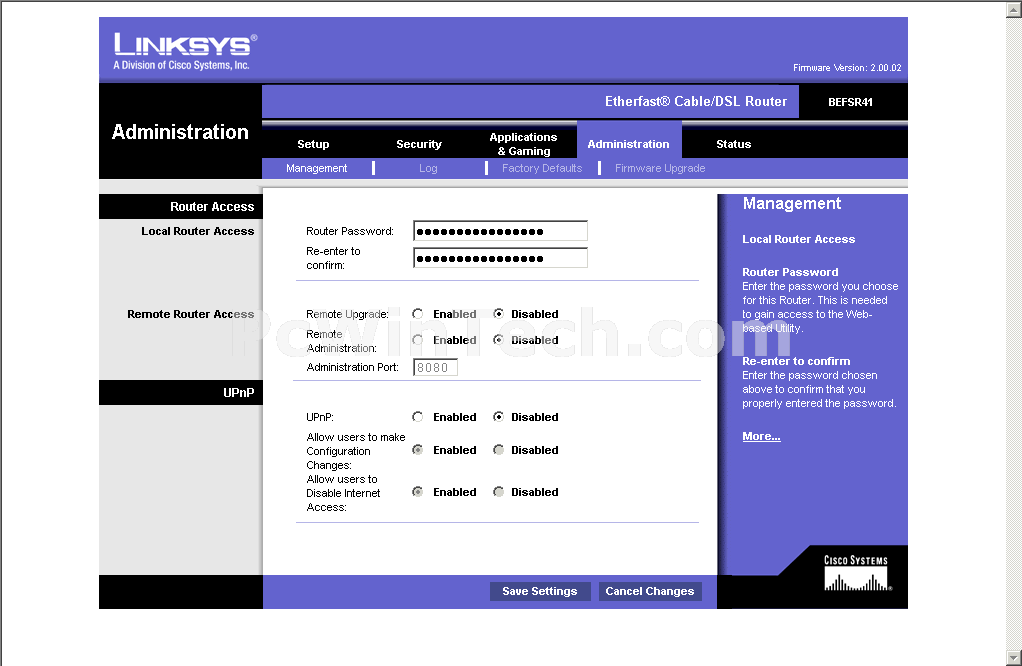The height and width of the screenshot is (666, 1022).
Task: Click the Firmware Version 2.00.02 text
Action: 847,68
